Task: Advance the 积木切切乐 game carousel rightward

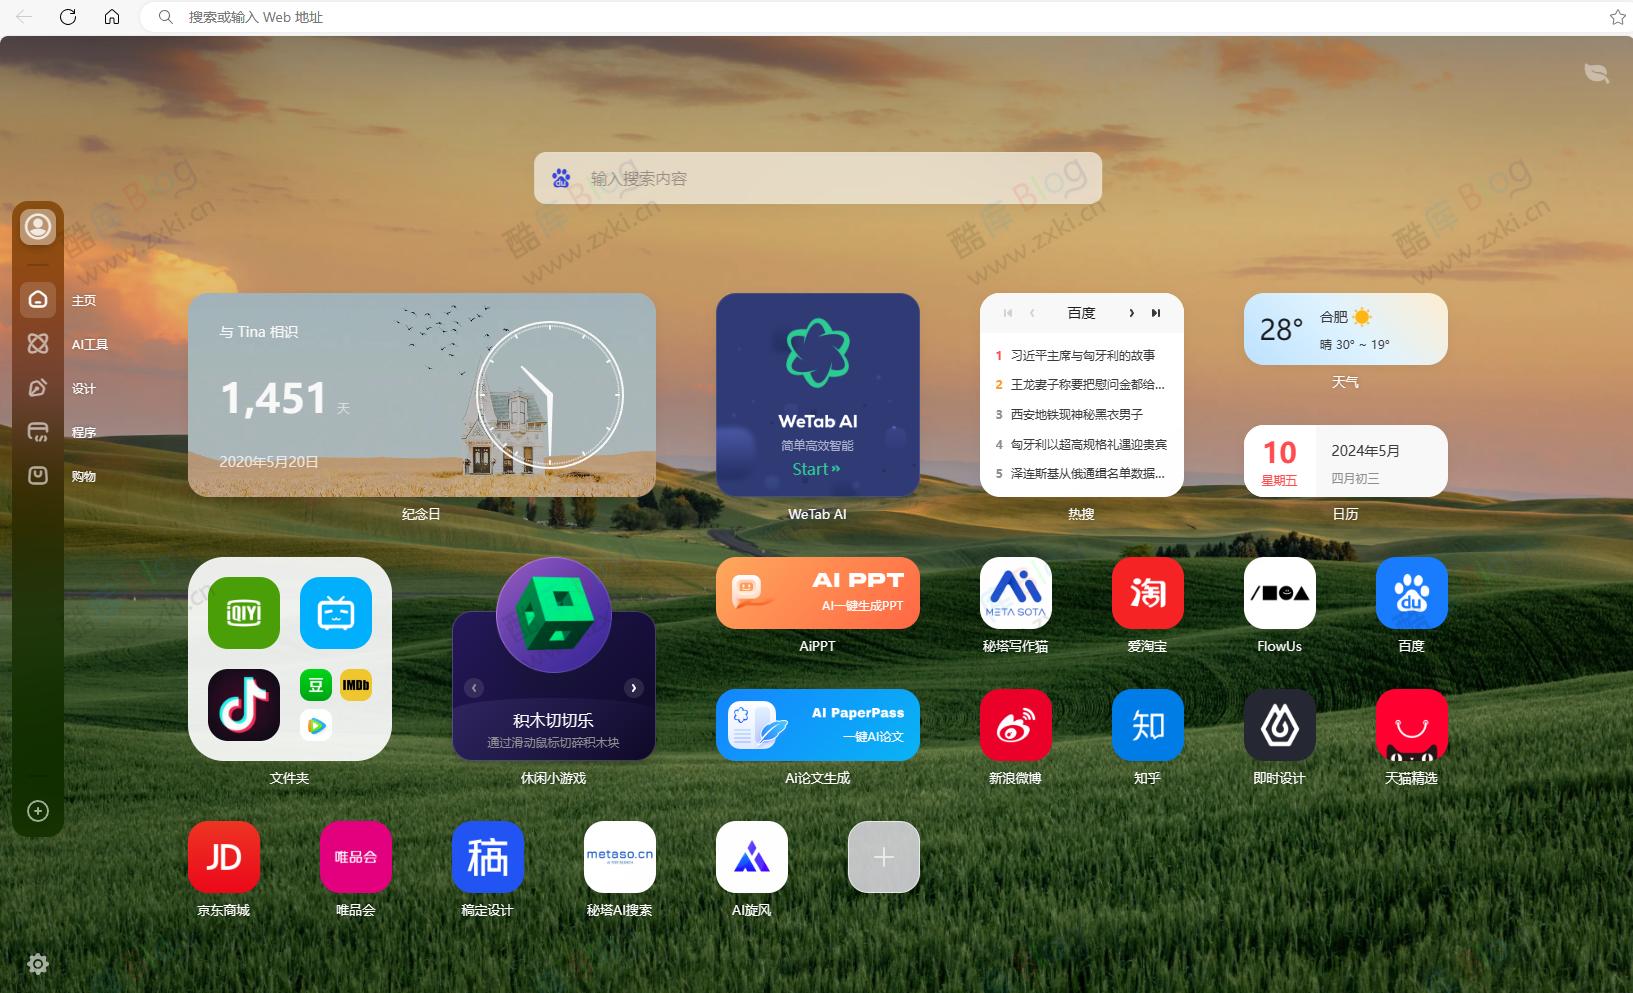Action: pos(634,687)
